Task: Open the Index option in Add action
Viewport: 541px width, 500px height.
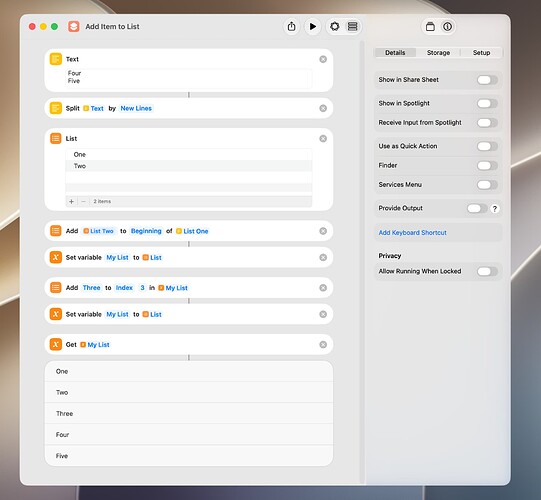Action: [124, 288]
